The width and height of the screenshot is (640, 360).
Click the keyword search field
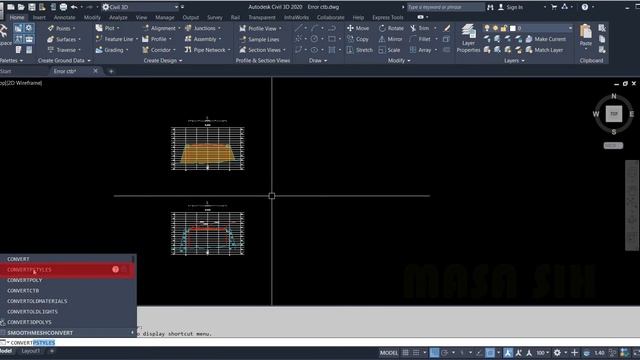tap(445, 7)
